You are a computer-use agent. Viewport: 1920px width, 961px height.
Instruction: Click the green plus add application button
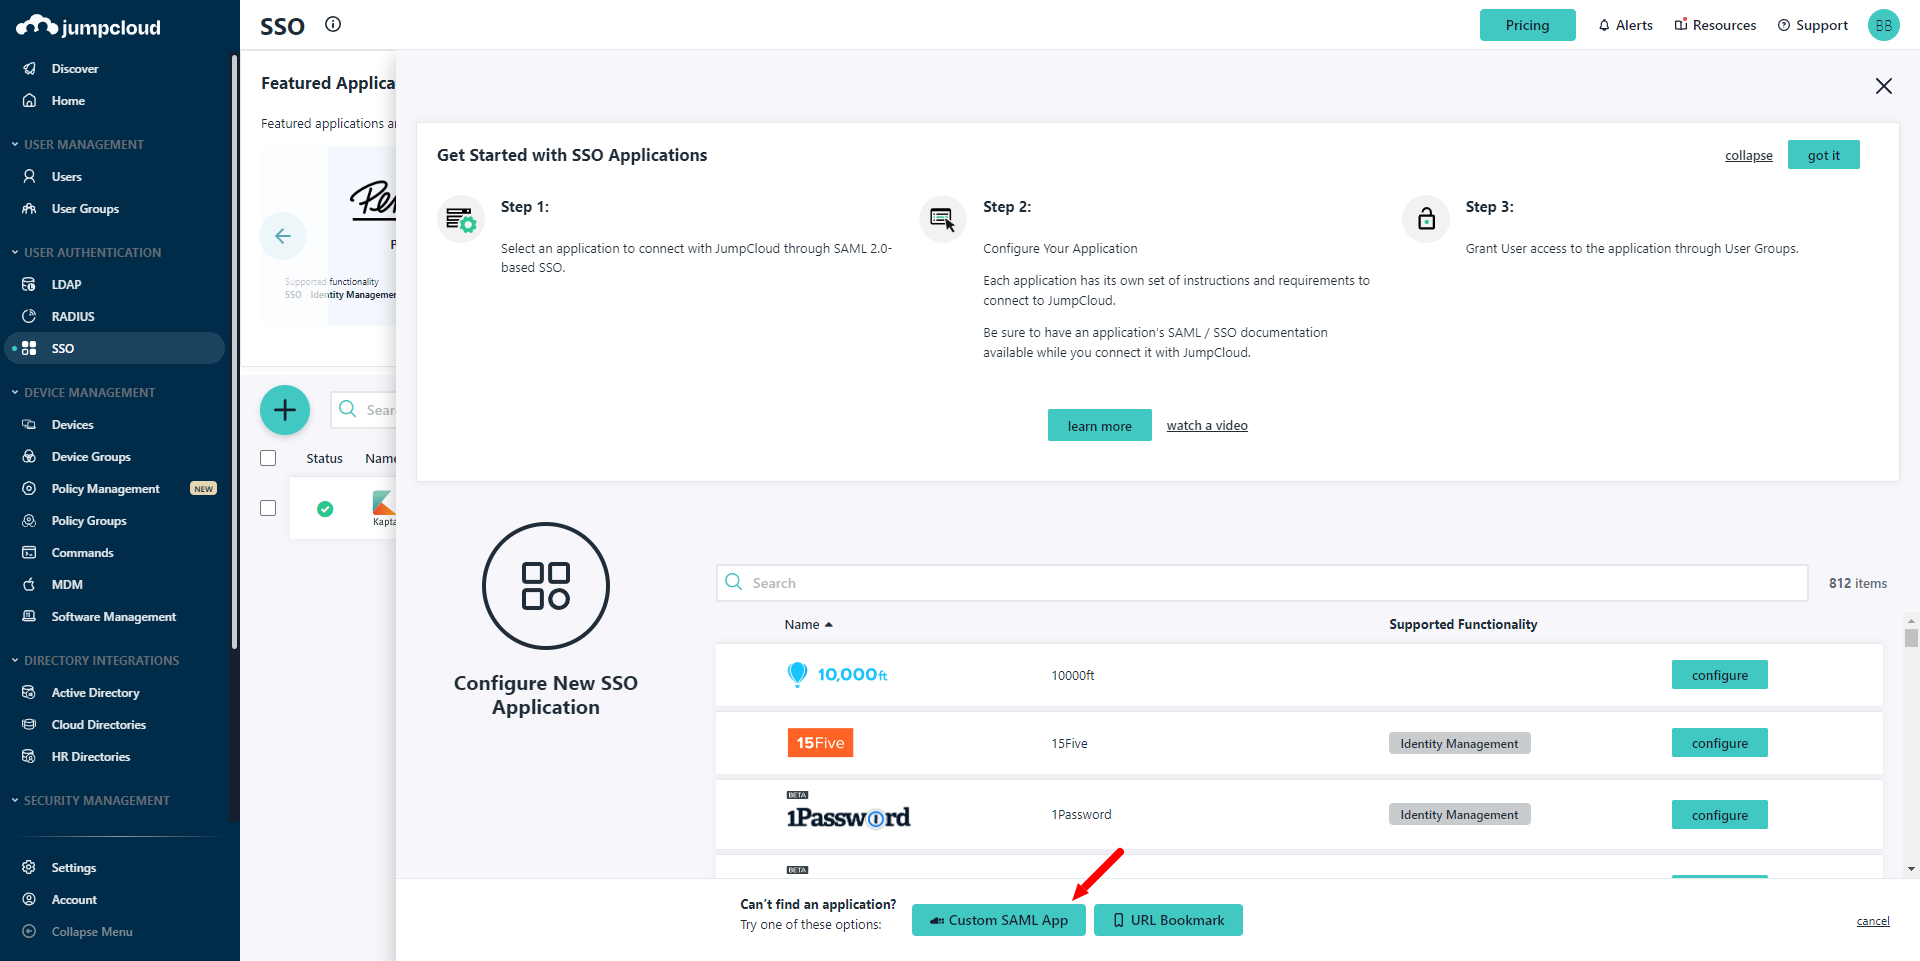285,410
